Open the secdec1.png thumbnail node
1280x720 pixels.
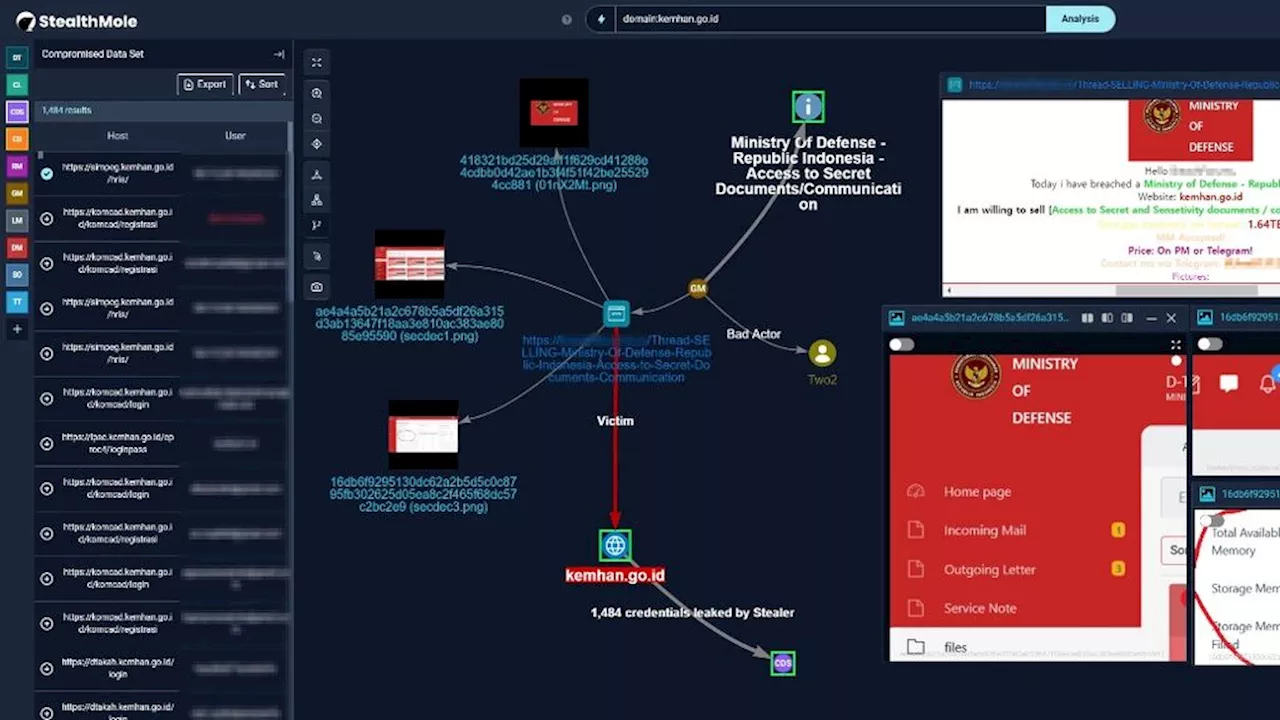point(409,264)
